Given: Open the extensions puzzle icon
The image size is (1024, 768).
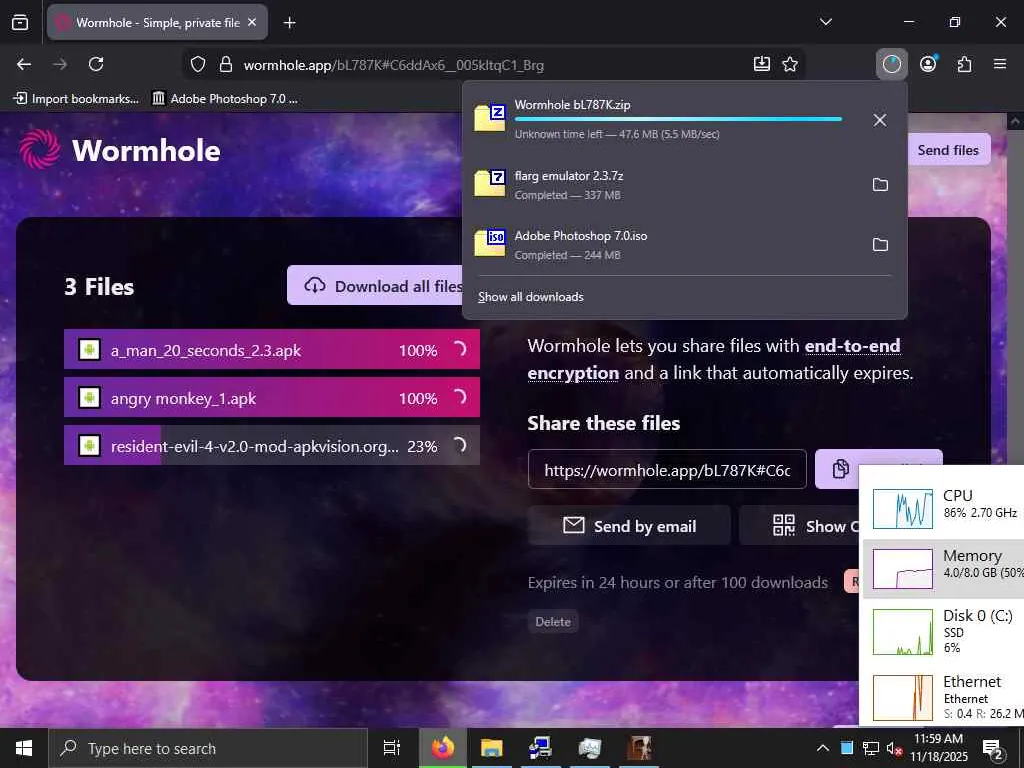Looking at the screenshot, I should coord(965,64).
